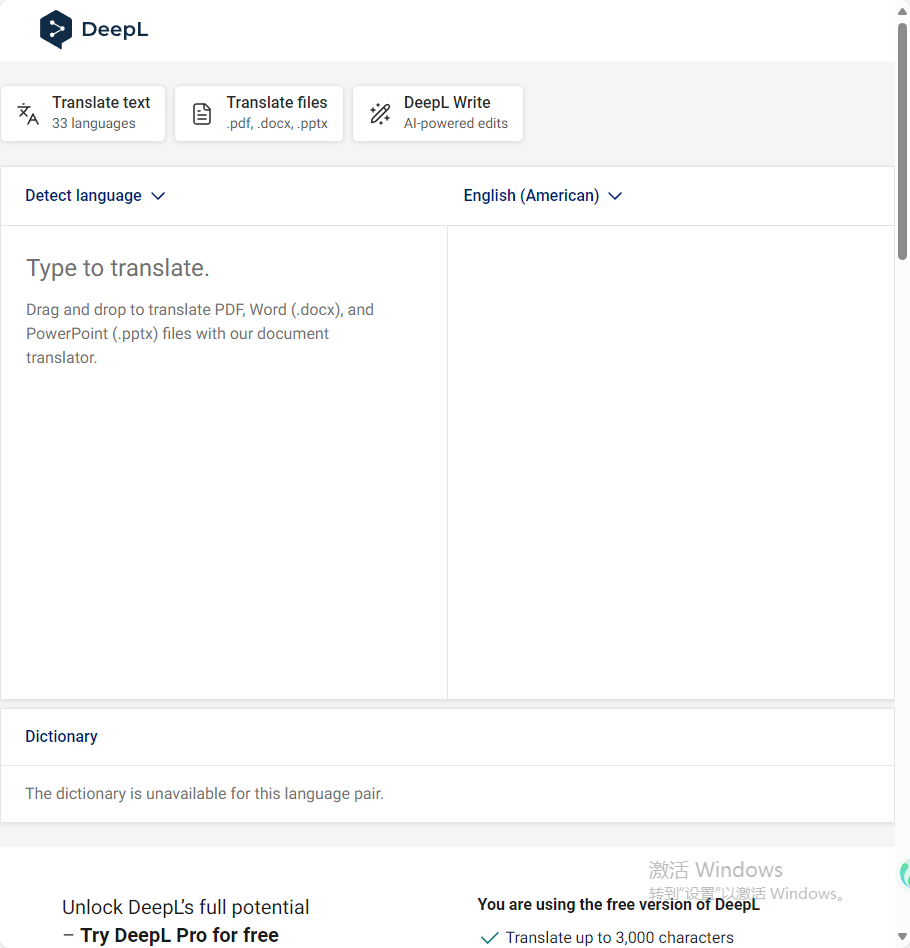Click into the Type to translate field
Screen dimensions: 910x948
pyautogui.click(x=224, y=463)
